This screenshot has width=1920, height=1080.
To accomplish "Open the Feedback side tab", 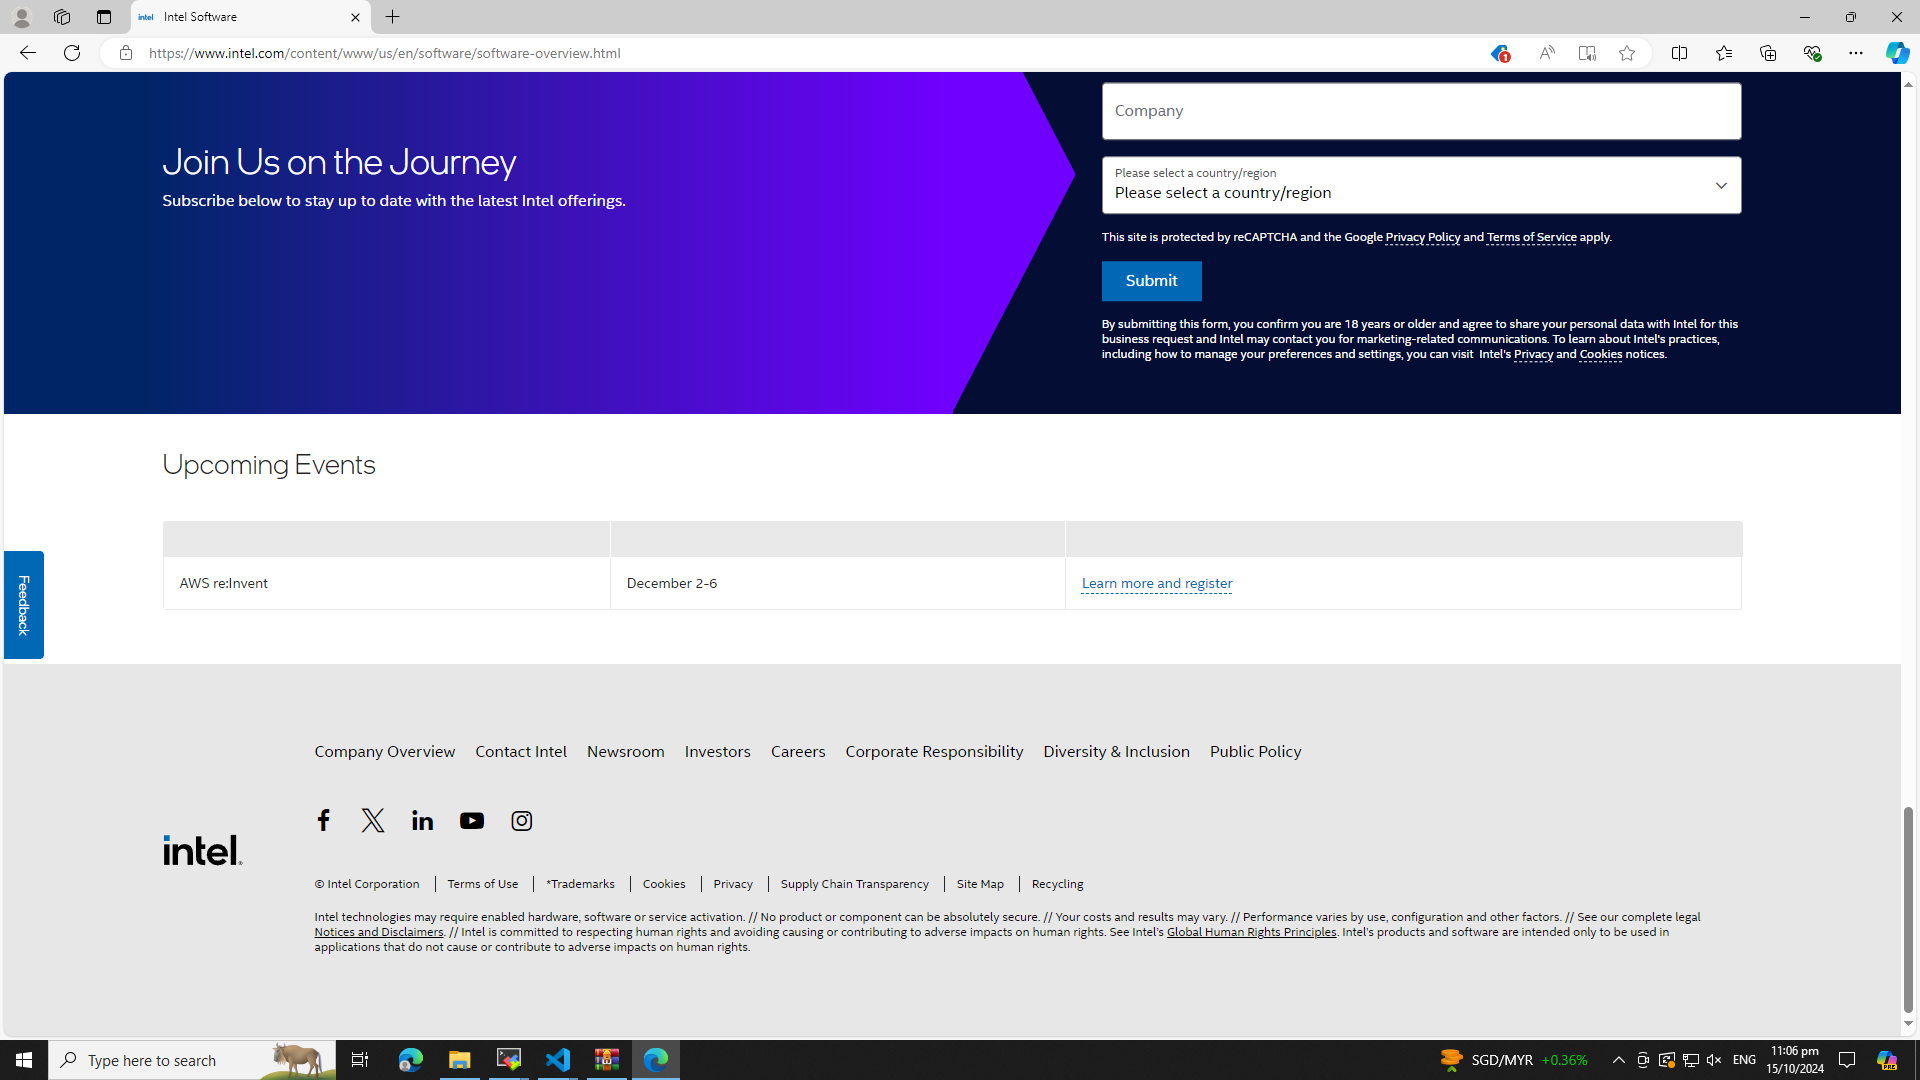I will tap(23, 605).
